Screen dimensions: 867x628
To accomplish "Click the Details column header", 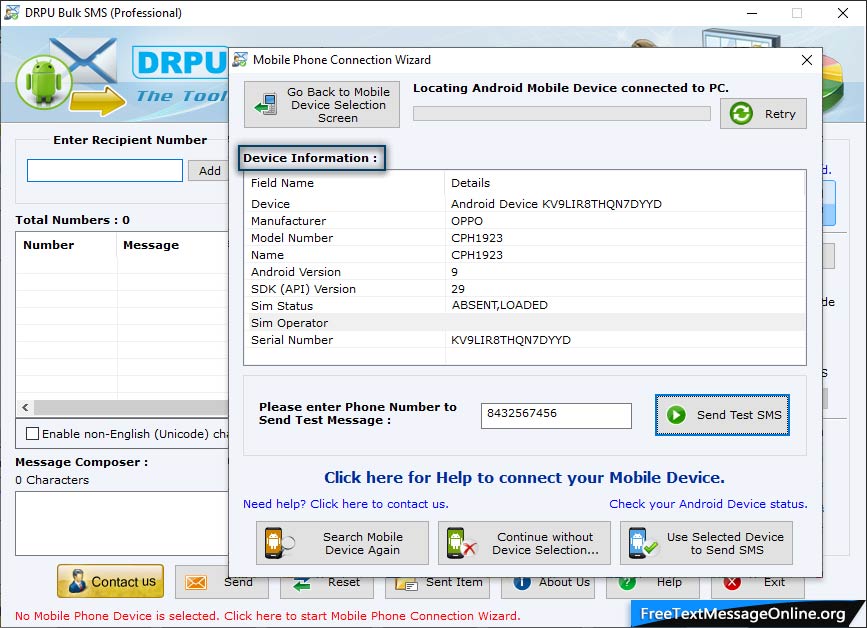I will pos(625,183).
